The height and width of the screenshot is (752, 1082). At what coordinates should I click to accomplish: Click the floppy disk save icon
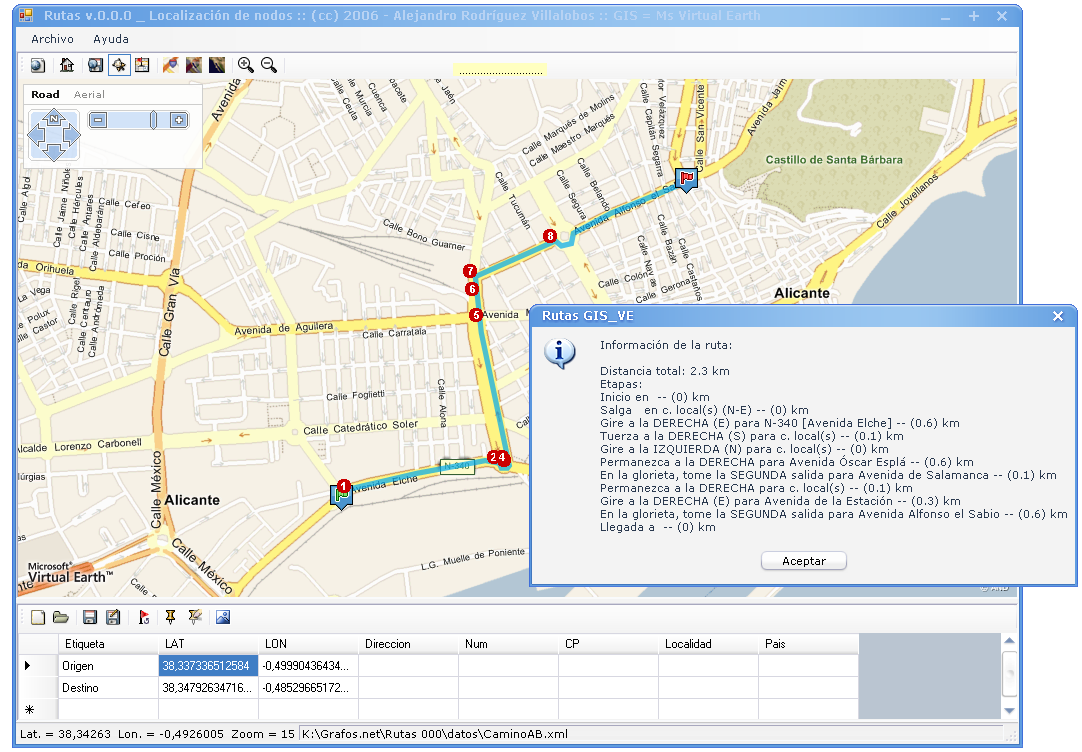[x=90, y=618]
